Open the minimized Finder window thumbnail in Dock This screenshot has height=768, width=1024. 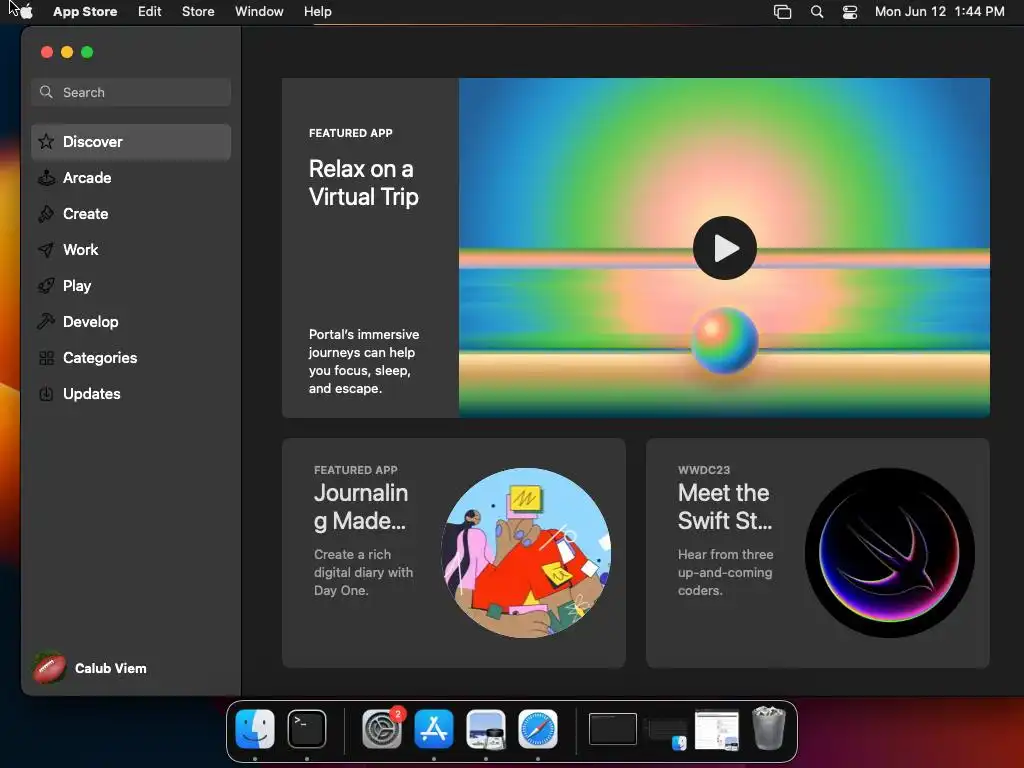point(665,733)
